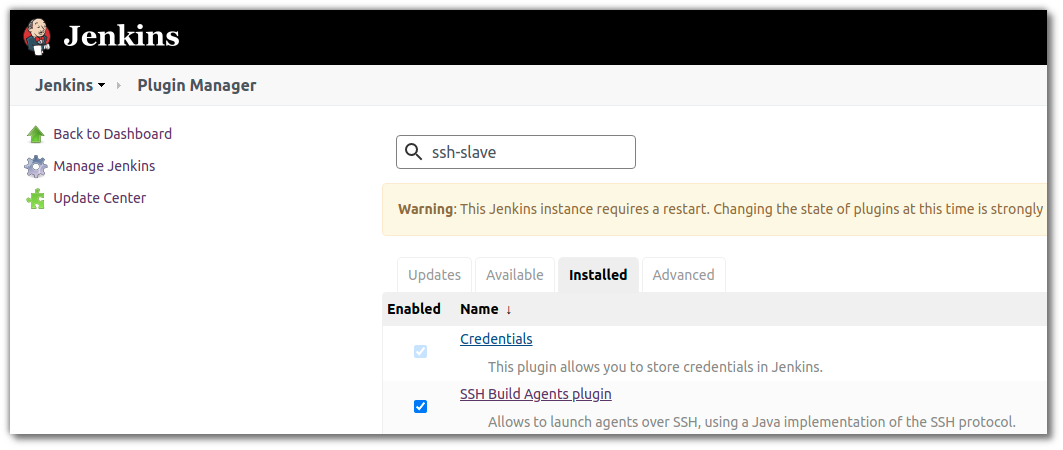Toggle the Credentials plugin enabled checkbox
Viewport: 1063px width, 450px height.
coord(420,352)
